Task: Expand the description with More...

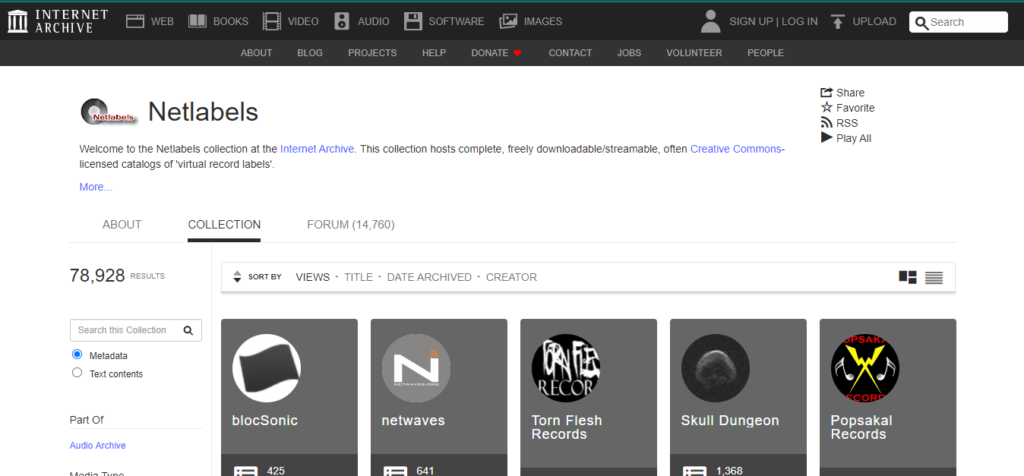Action: tap(96, 187)
